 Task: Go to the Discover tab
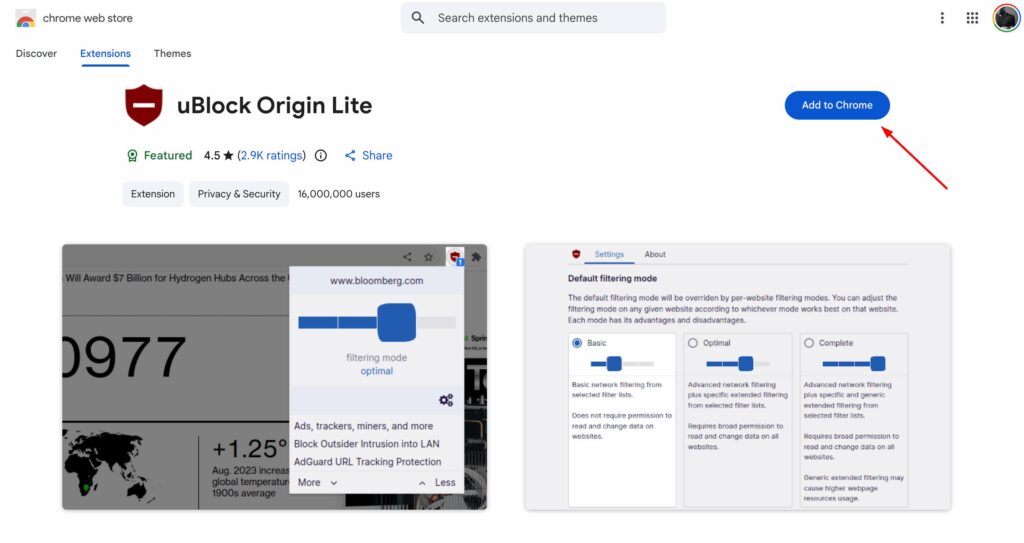tap(37, 54)
